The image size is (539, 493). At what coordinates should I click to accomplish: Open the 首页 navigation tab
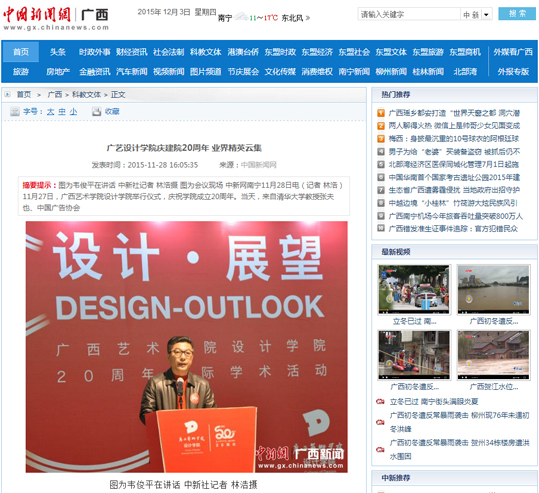(21, 52)
